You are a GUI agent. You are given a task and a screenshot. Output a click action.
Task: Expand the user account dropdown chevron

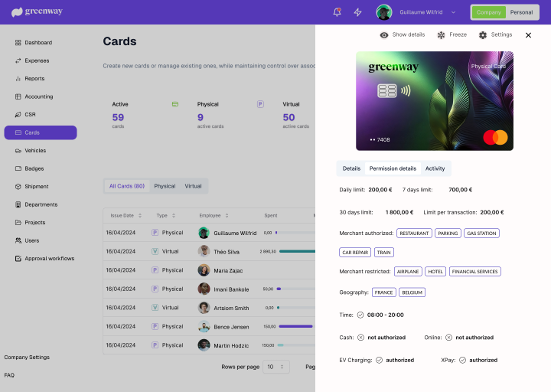click(x=453, y=12)
